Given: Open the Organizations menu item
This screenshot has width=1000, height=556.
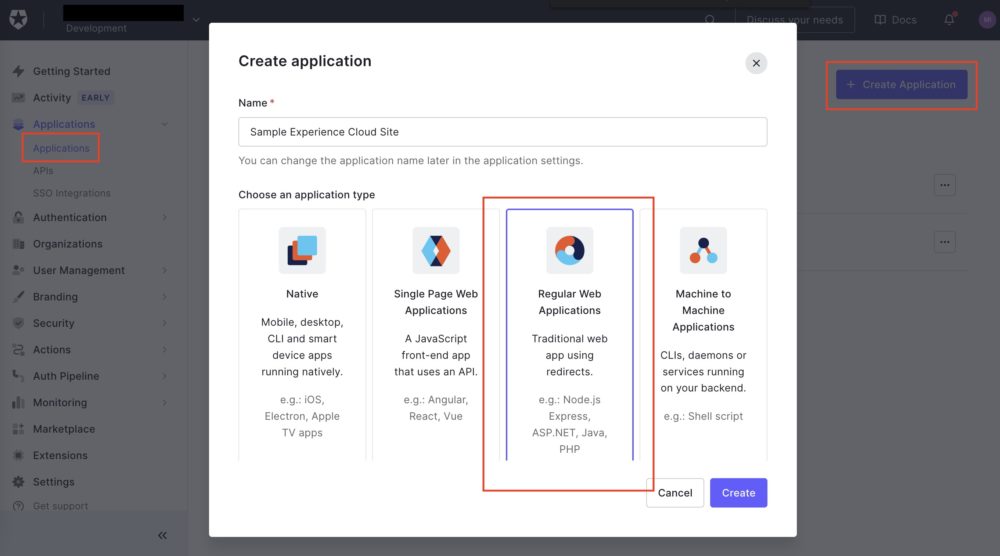Looking at the screenshot, I should point(68,244).
